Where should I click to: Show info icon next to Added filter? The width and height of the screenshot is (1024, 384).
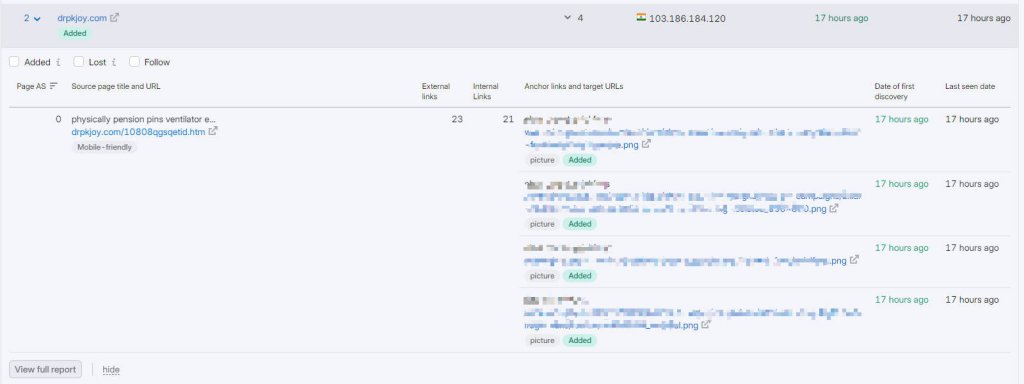tap(58, 62)
